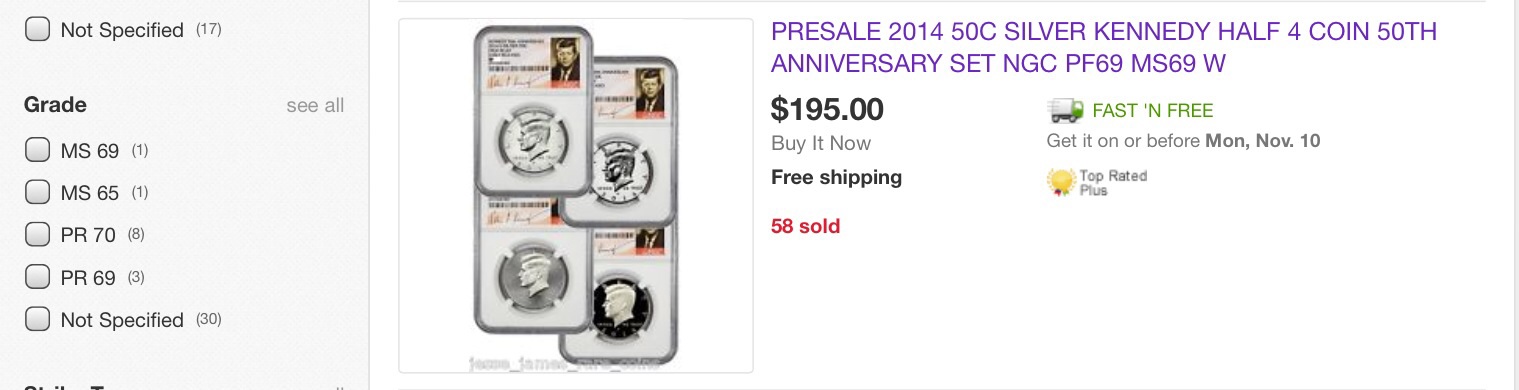The height and width of the screenshot is (390, 1519).
Task: Tick the PR 70 grade filter
Action: click(x=37, y=235)
